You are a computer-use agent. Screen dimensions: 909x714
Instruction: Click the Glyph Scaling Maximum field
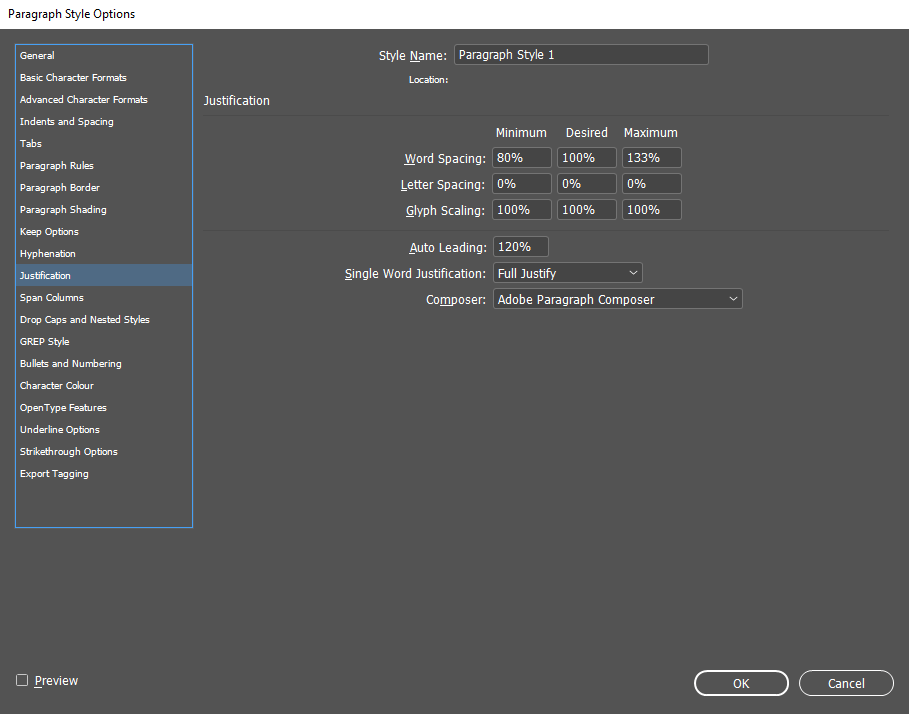tap(651, 210)
